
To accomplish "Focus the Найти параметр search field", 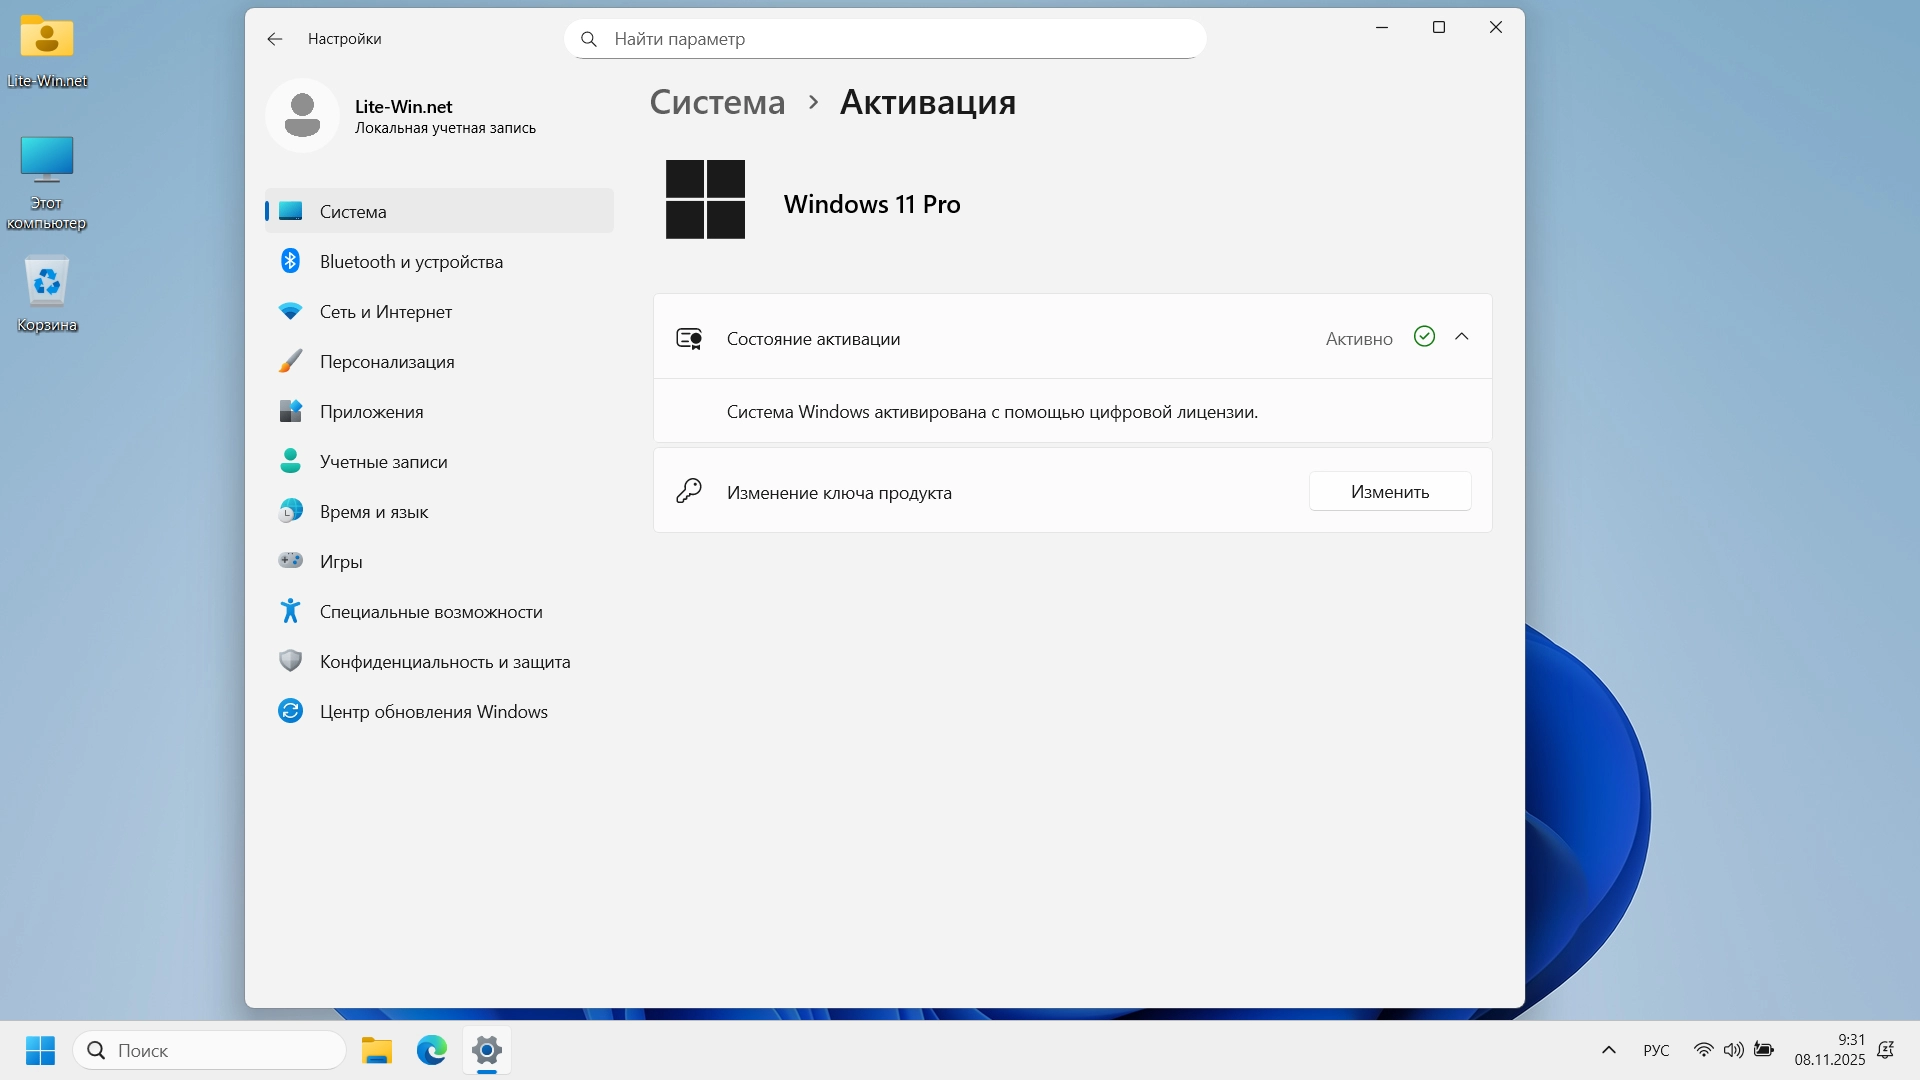I will point(885,39).
